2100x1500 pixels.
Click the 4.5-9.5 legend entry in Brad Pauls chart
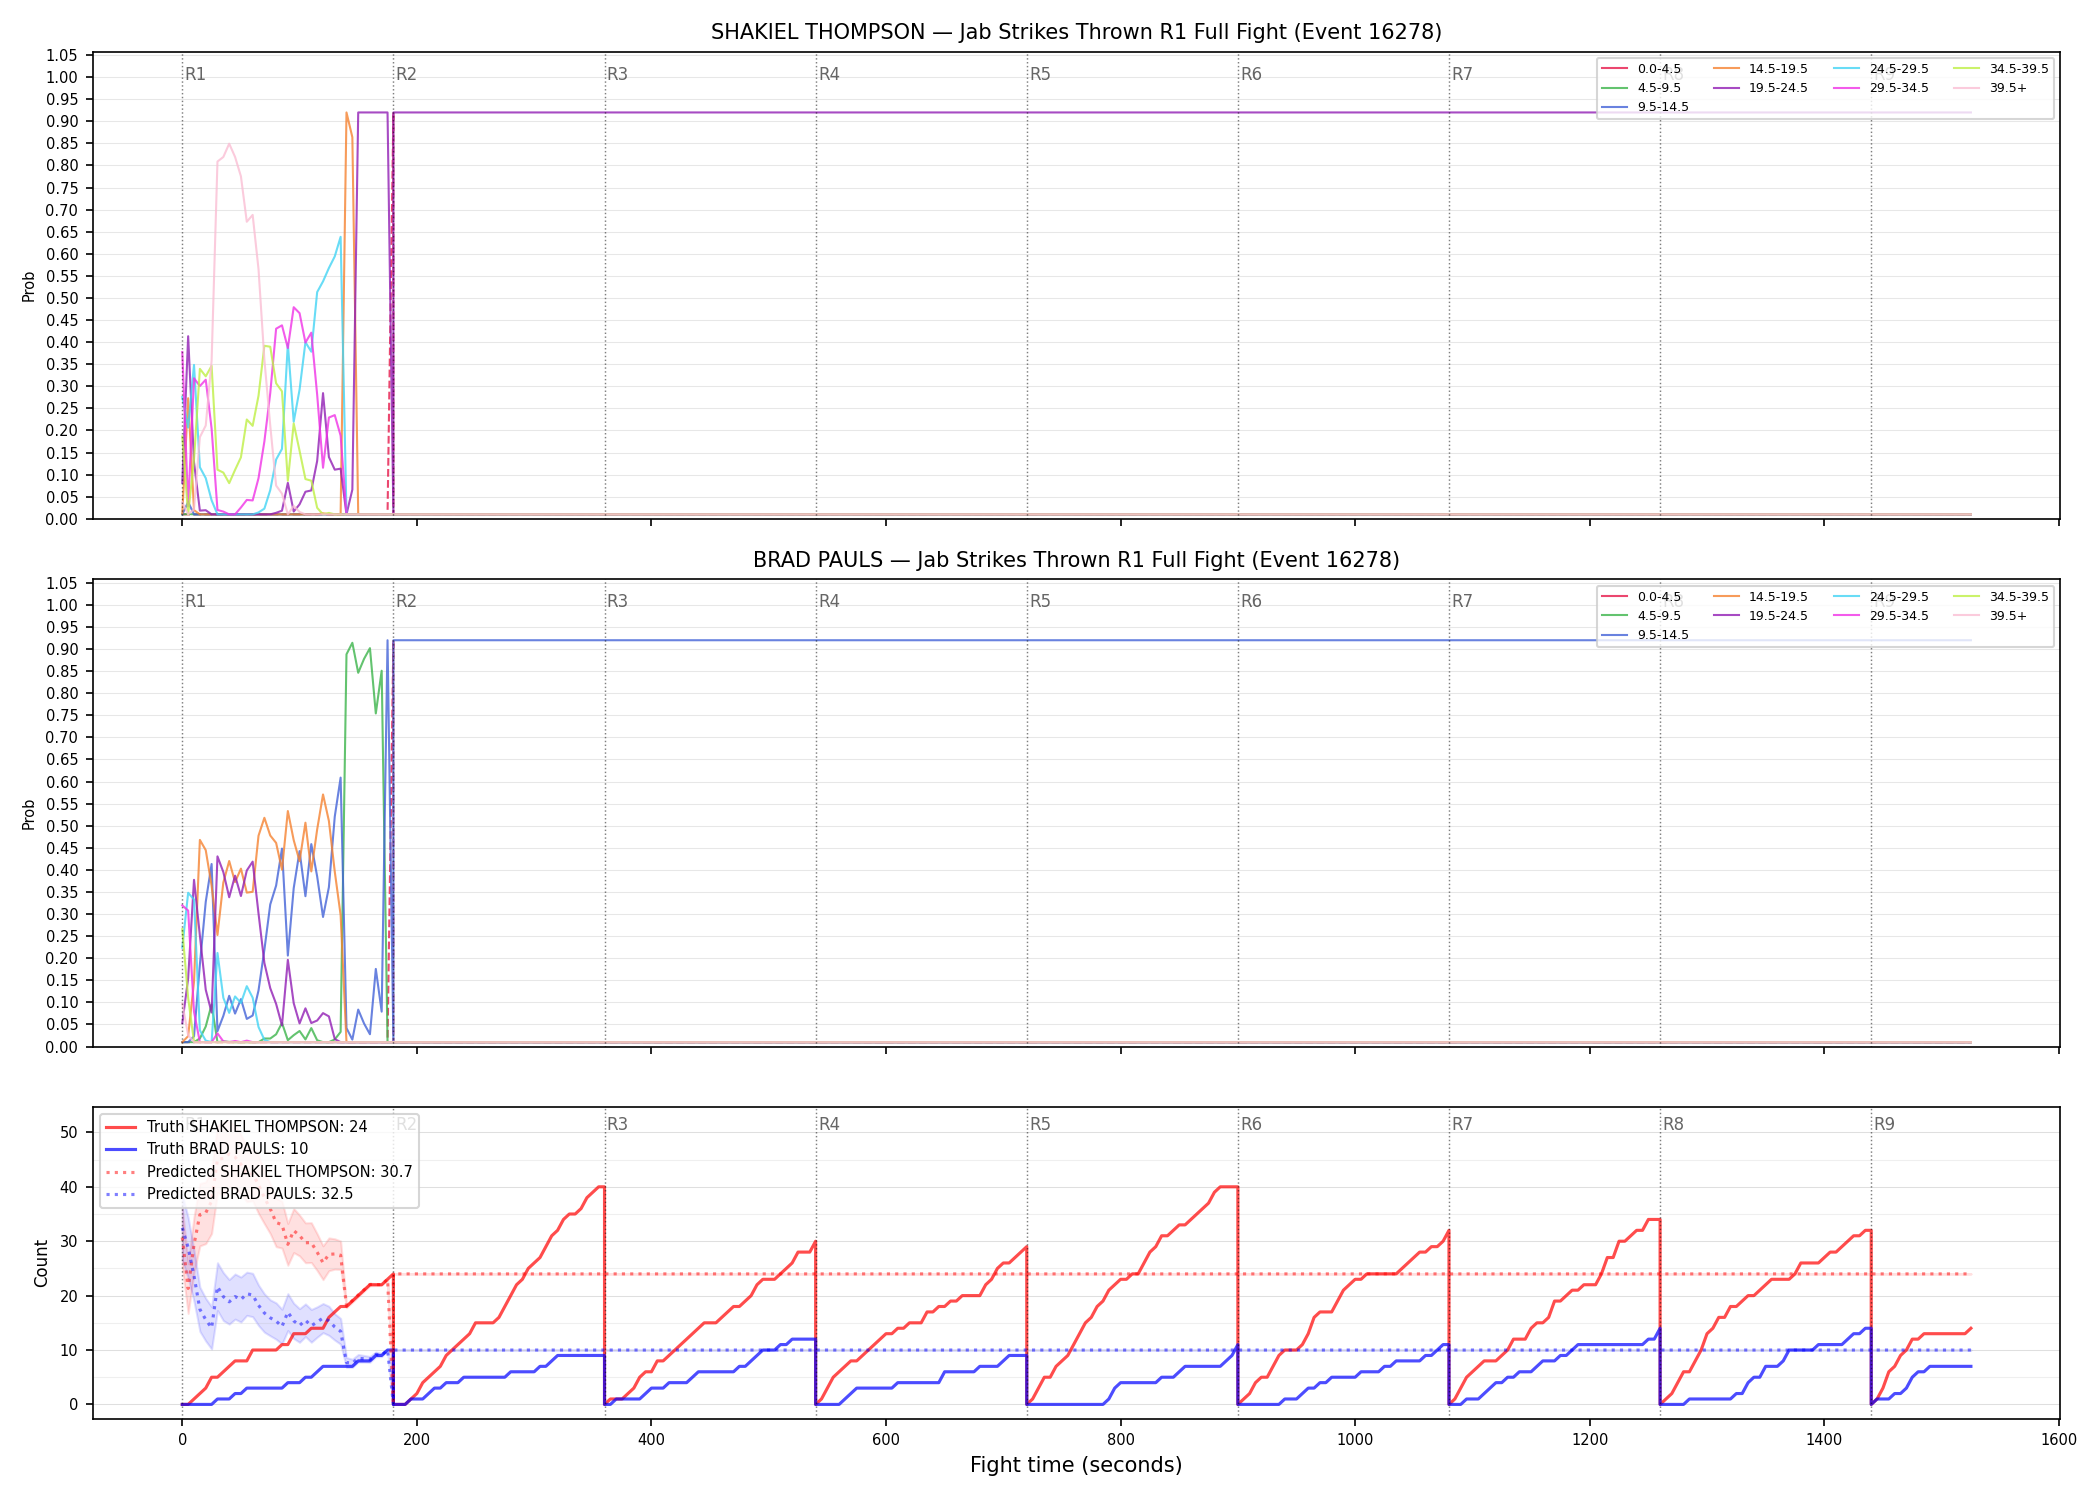tap(1641, 616)
